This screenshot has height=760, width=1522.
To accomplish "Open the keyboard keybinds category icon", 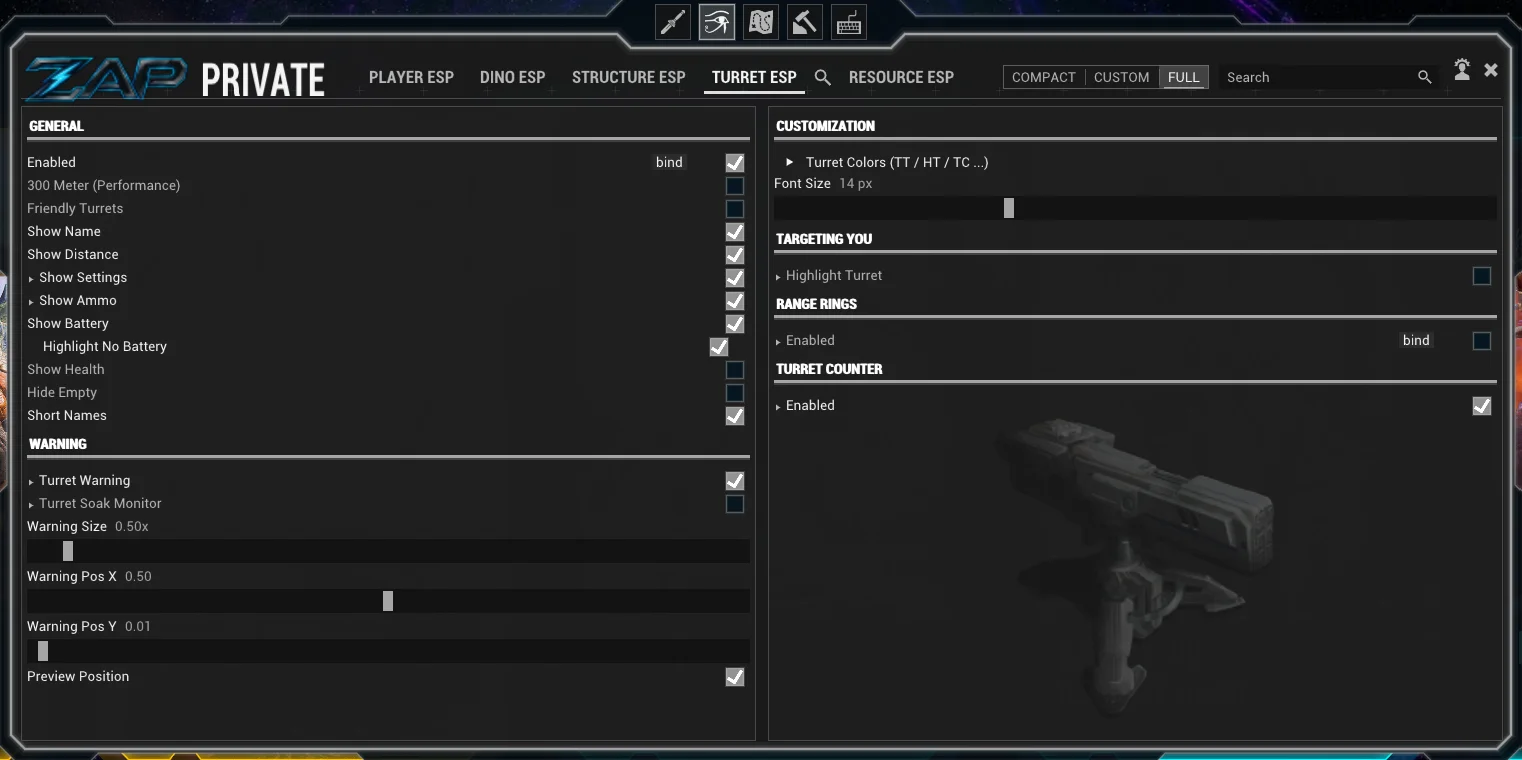I will point(849,22).
